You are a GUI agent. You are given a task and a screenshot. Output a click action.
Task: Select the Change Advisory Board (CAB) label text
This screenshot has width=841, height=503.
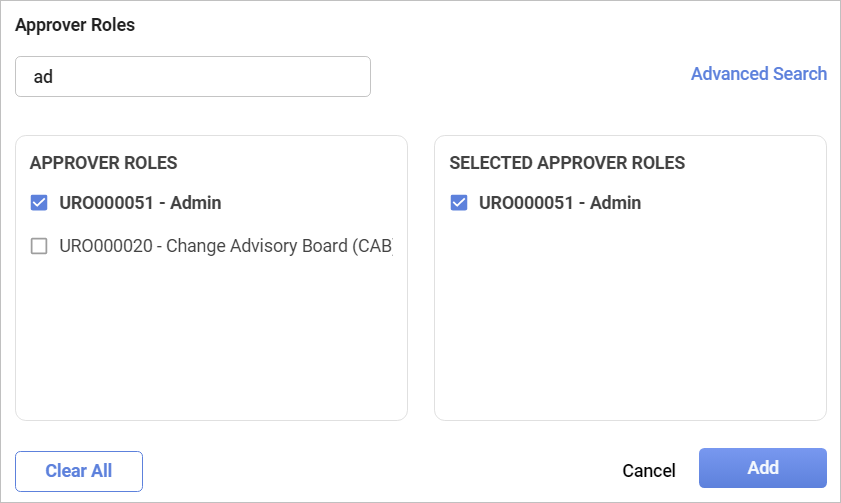[x=279, y=246]
